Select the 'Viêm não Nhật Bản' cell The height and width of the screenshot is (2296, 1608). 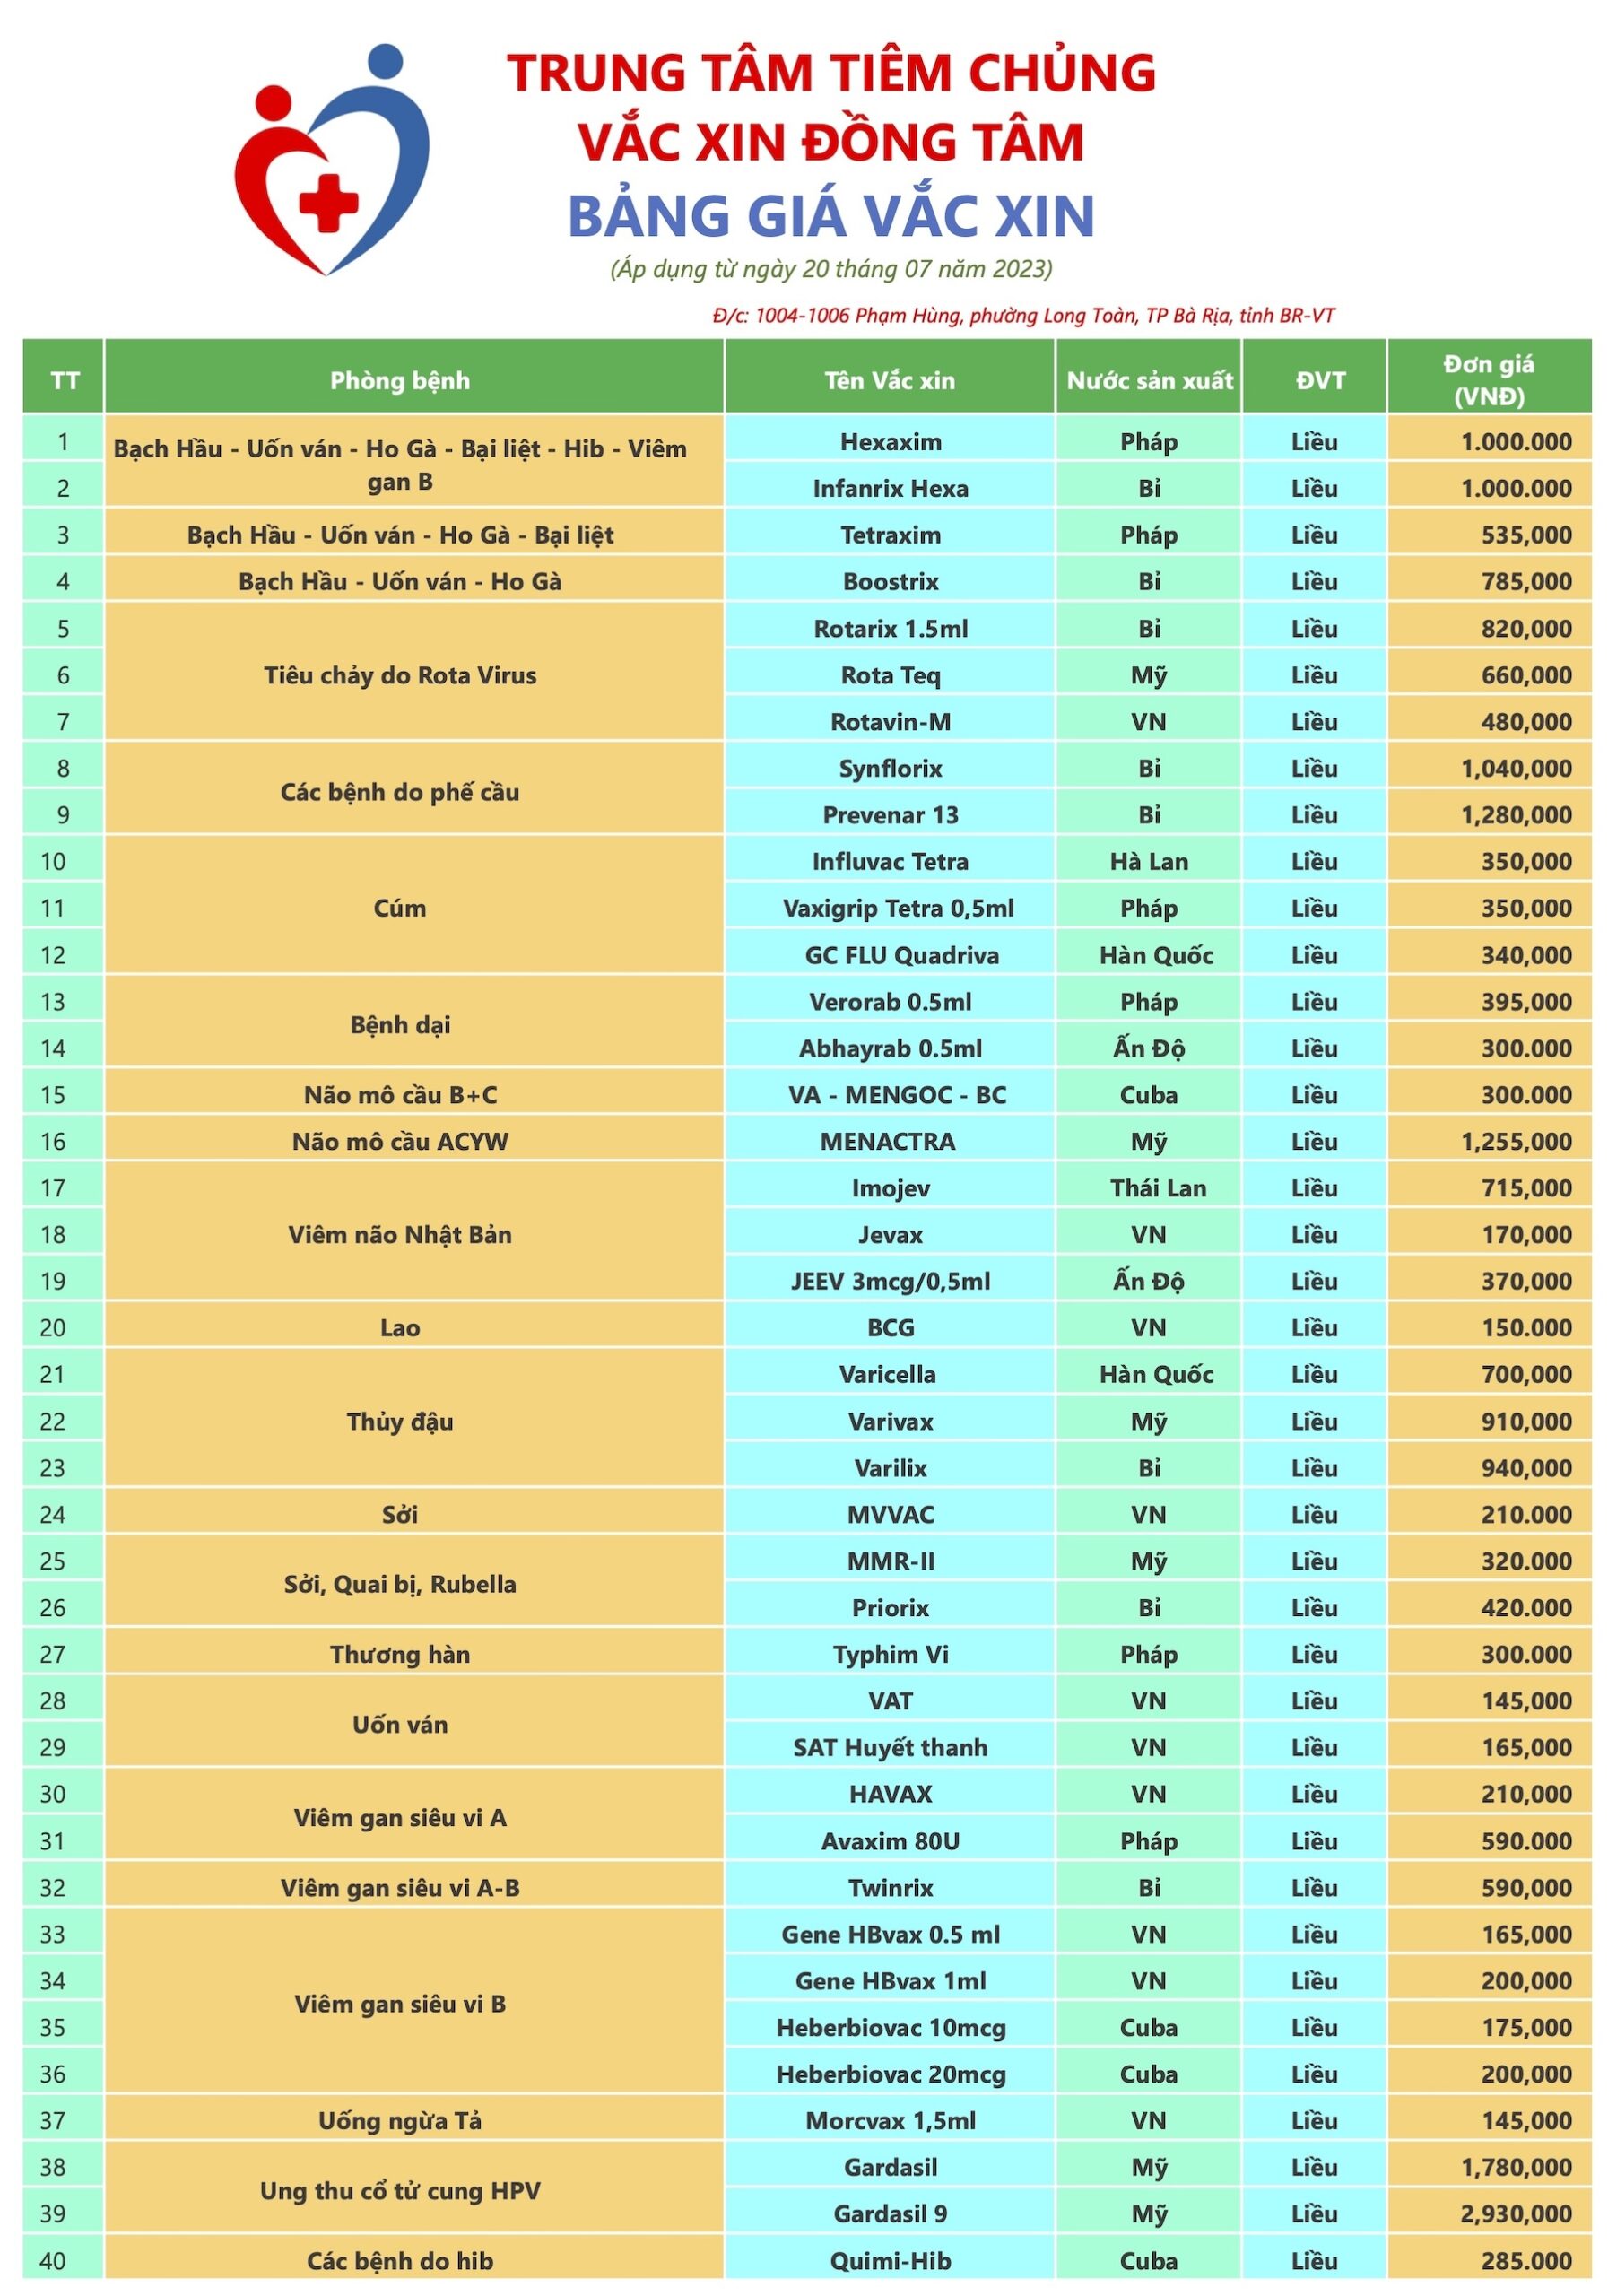tap(400, 1234)
